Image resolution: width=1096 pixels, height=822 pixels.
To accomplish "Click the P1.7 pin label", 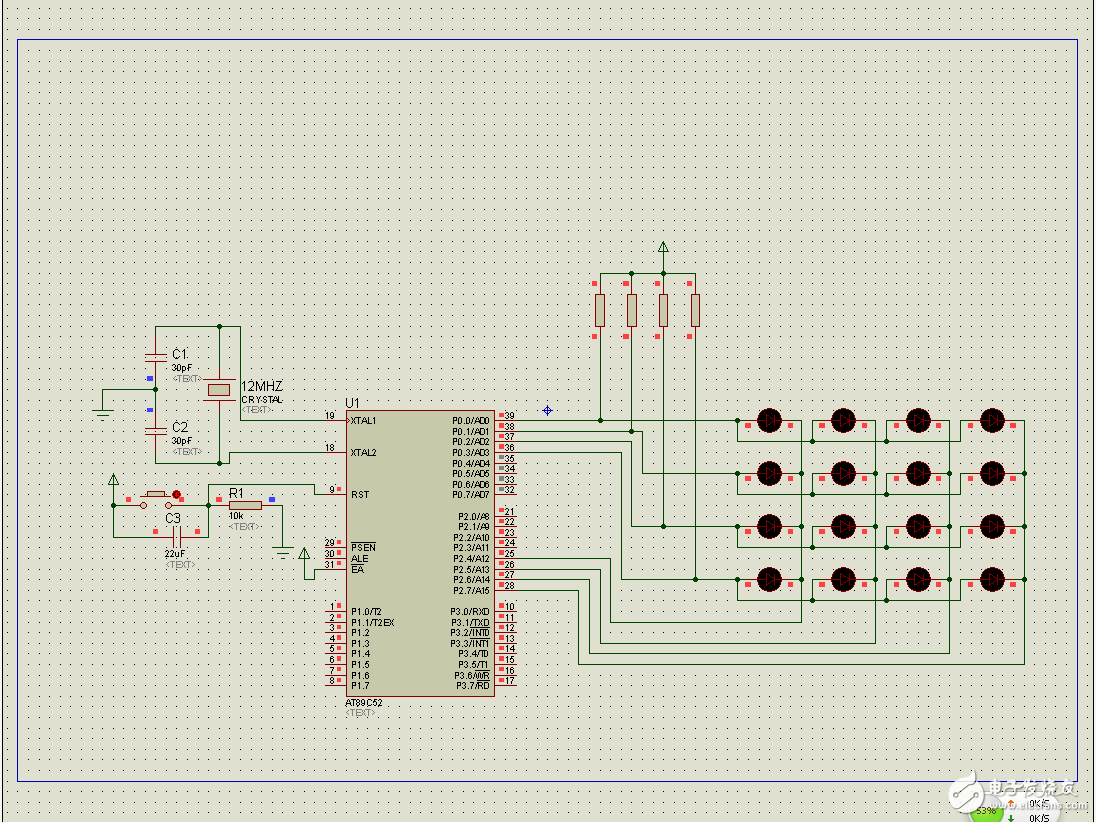I will pyautogui.click(x=360, y=686).
